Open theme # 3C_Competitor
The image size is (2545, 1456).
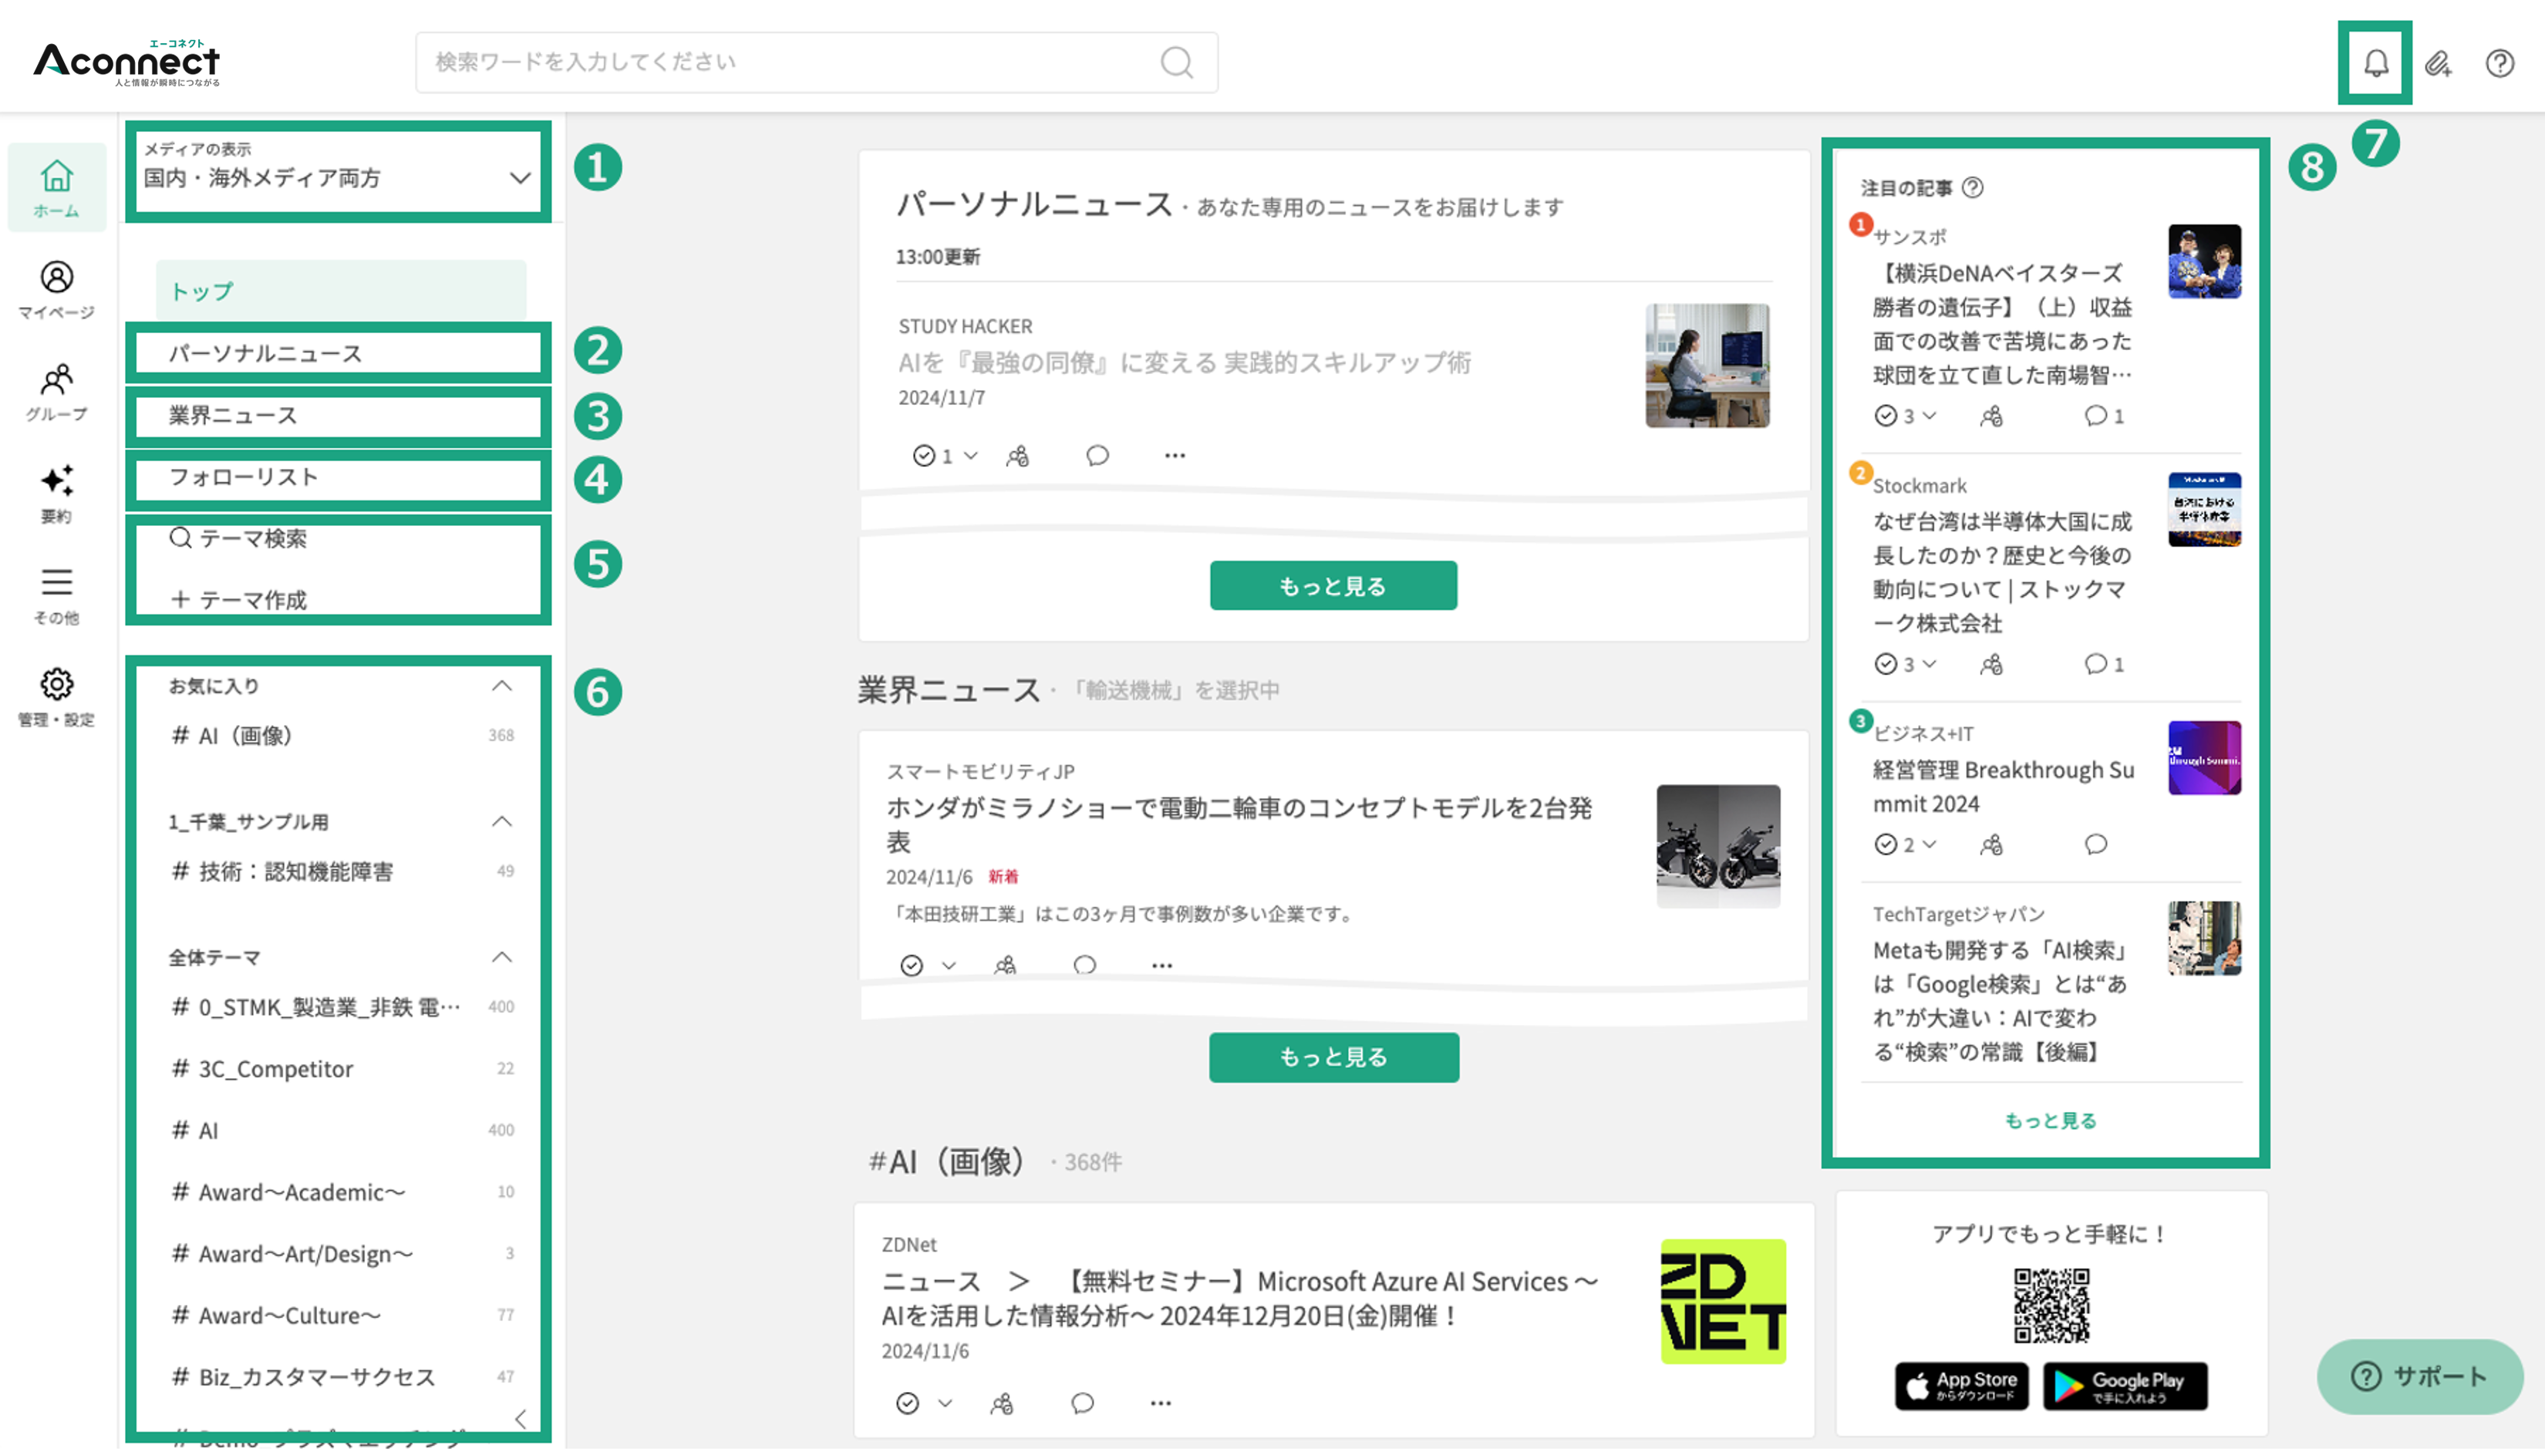tap(341, 1069)
